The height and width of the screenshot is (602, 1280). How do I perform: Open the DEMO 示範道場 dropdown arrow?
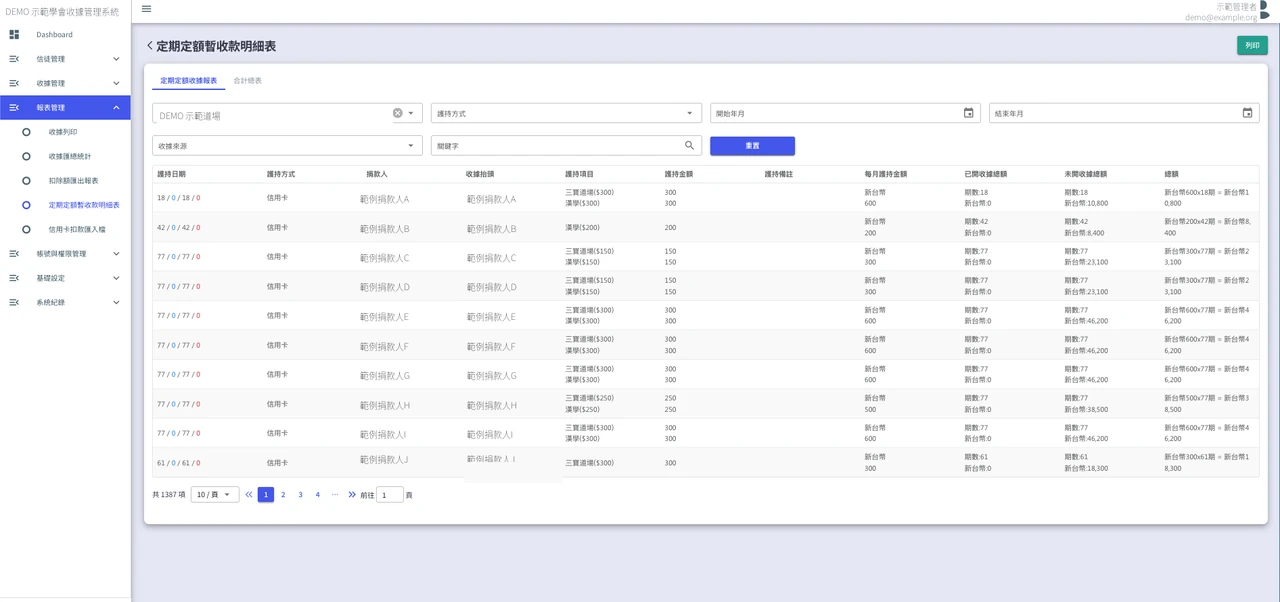pyautogui.click(x=411, y=113)
